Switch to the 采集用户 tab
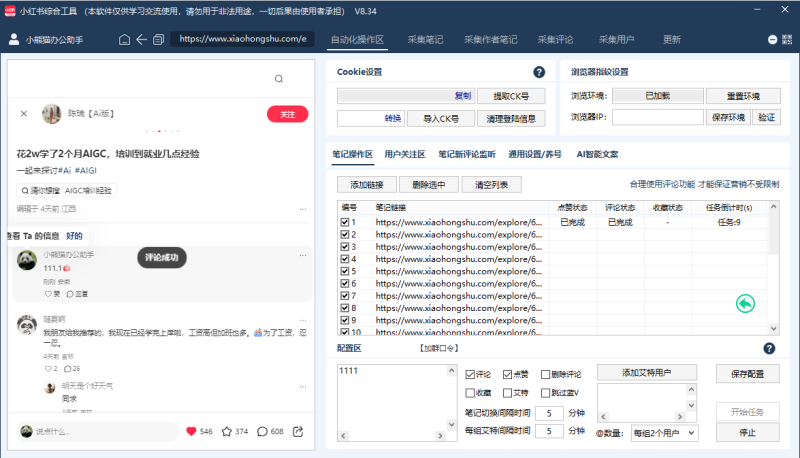 (616, 40)
